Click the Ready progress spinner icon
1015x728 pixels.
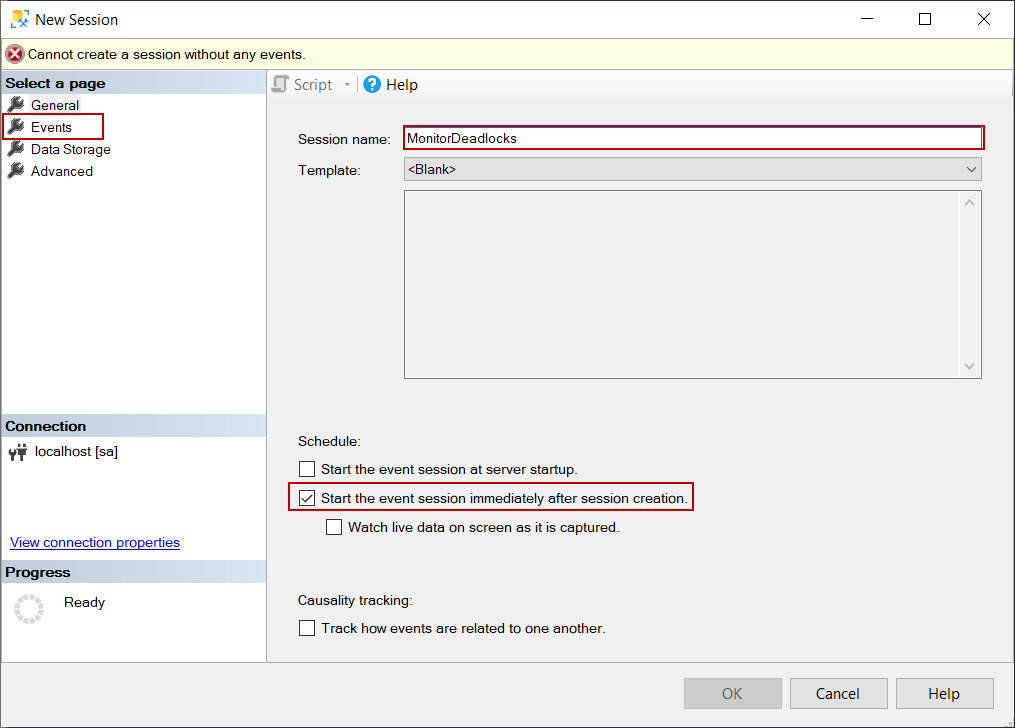pos(28,608)
